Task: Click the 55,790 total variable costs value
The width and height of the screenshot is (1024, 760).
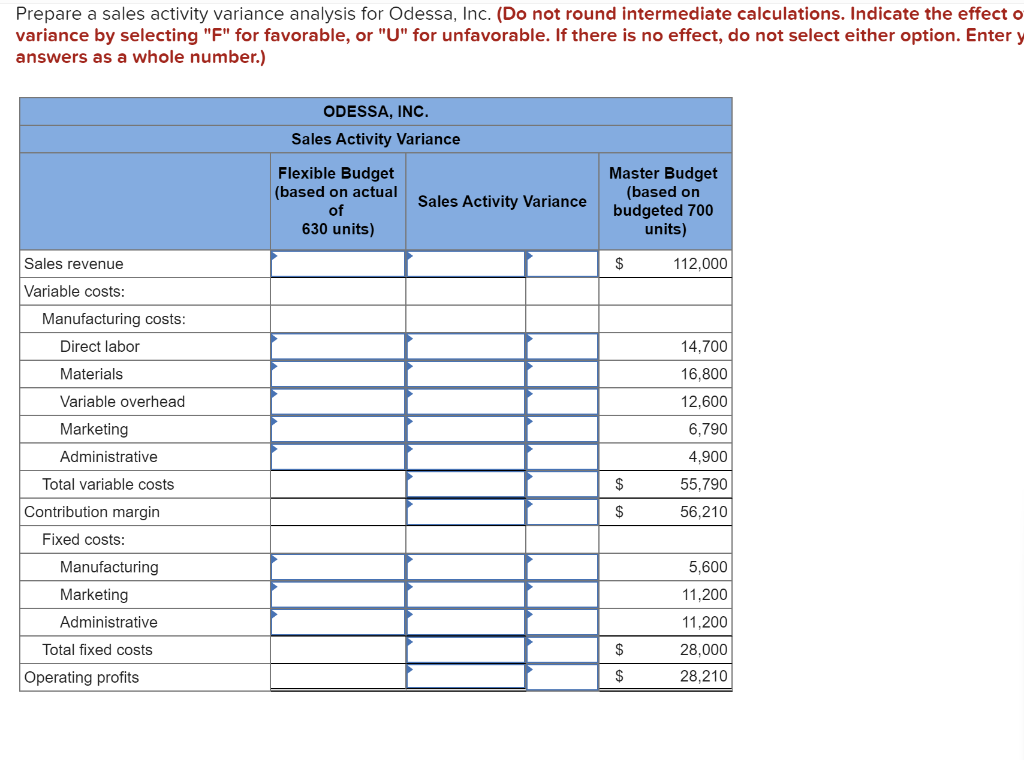Action: click(704, 484)
